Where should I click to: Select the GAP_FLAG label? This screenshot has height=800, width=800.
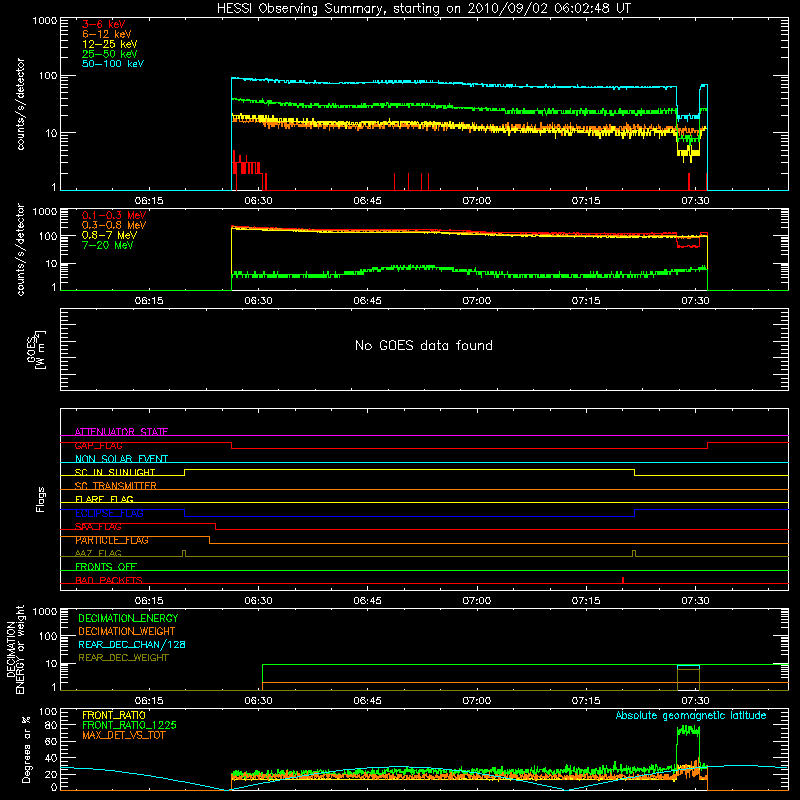pyautogui.click(x=98, y=445)
